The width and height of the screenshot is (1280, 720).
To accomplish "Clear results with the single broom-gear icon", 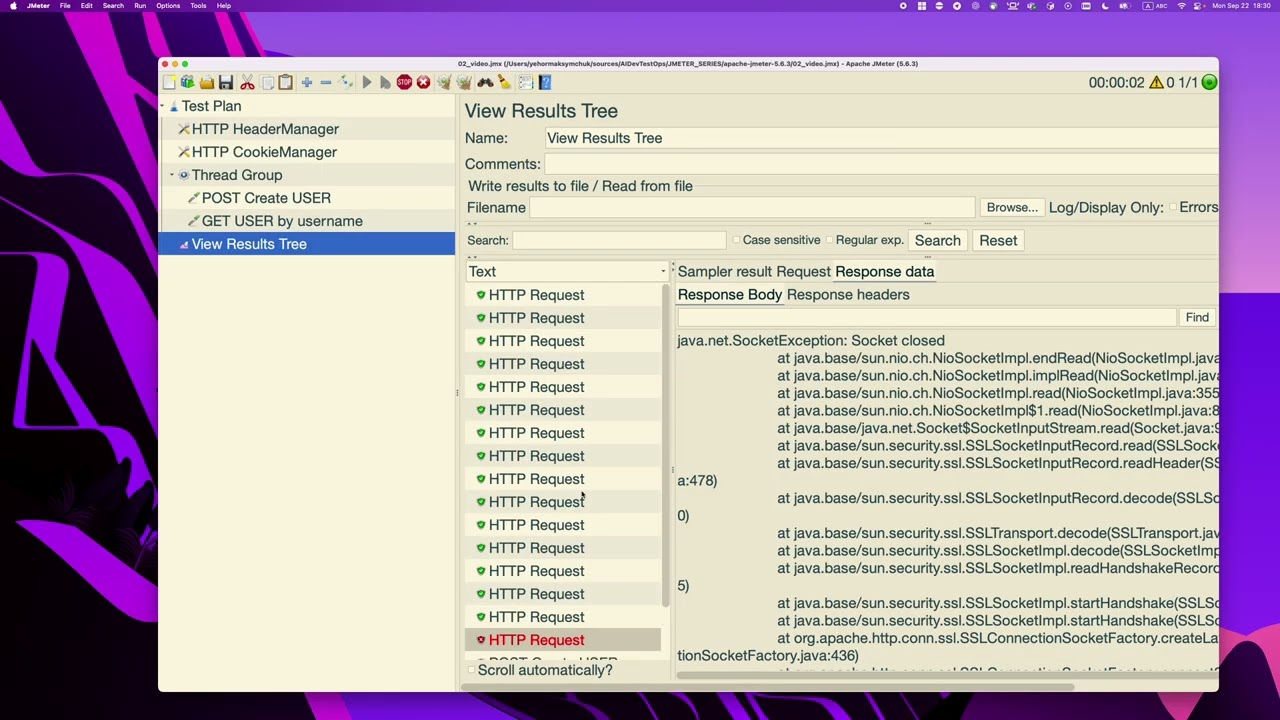I will click(444, 83).
